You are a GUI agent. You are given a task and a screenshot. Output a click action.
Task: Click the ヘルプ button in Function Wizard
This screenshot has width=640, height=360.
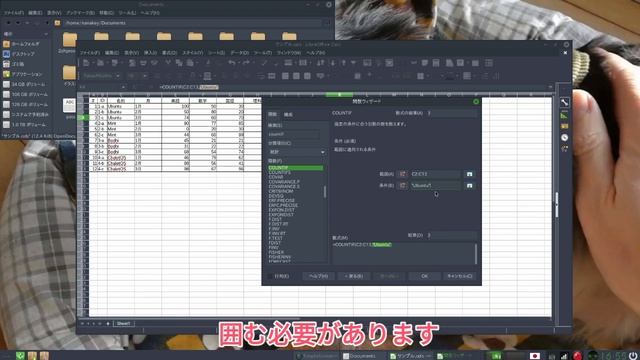click(318, 276)
